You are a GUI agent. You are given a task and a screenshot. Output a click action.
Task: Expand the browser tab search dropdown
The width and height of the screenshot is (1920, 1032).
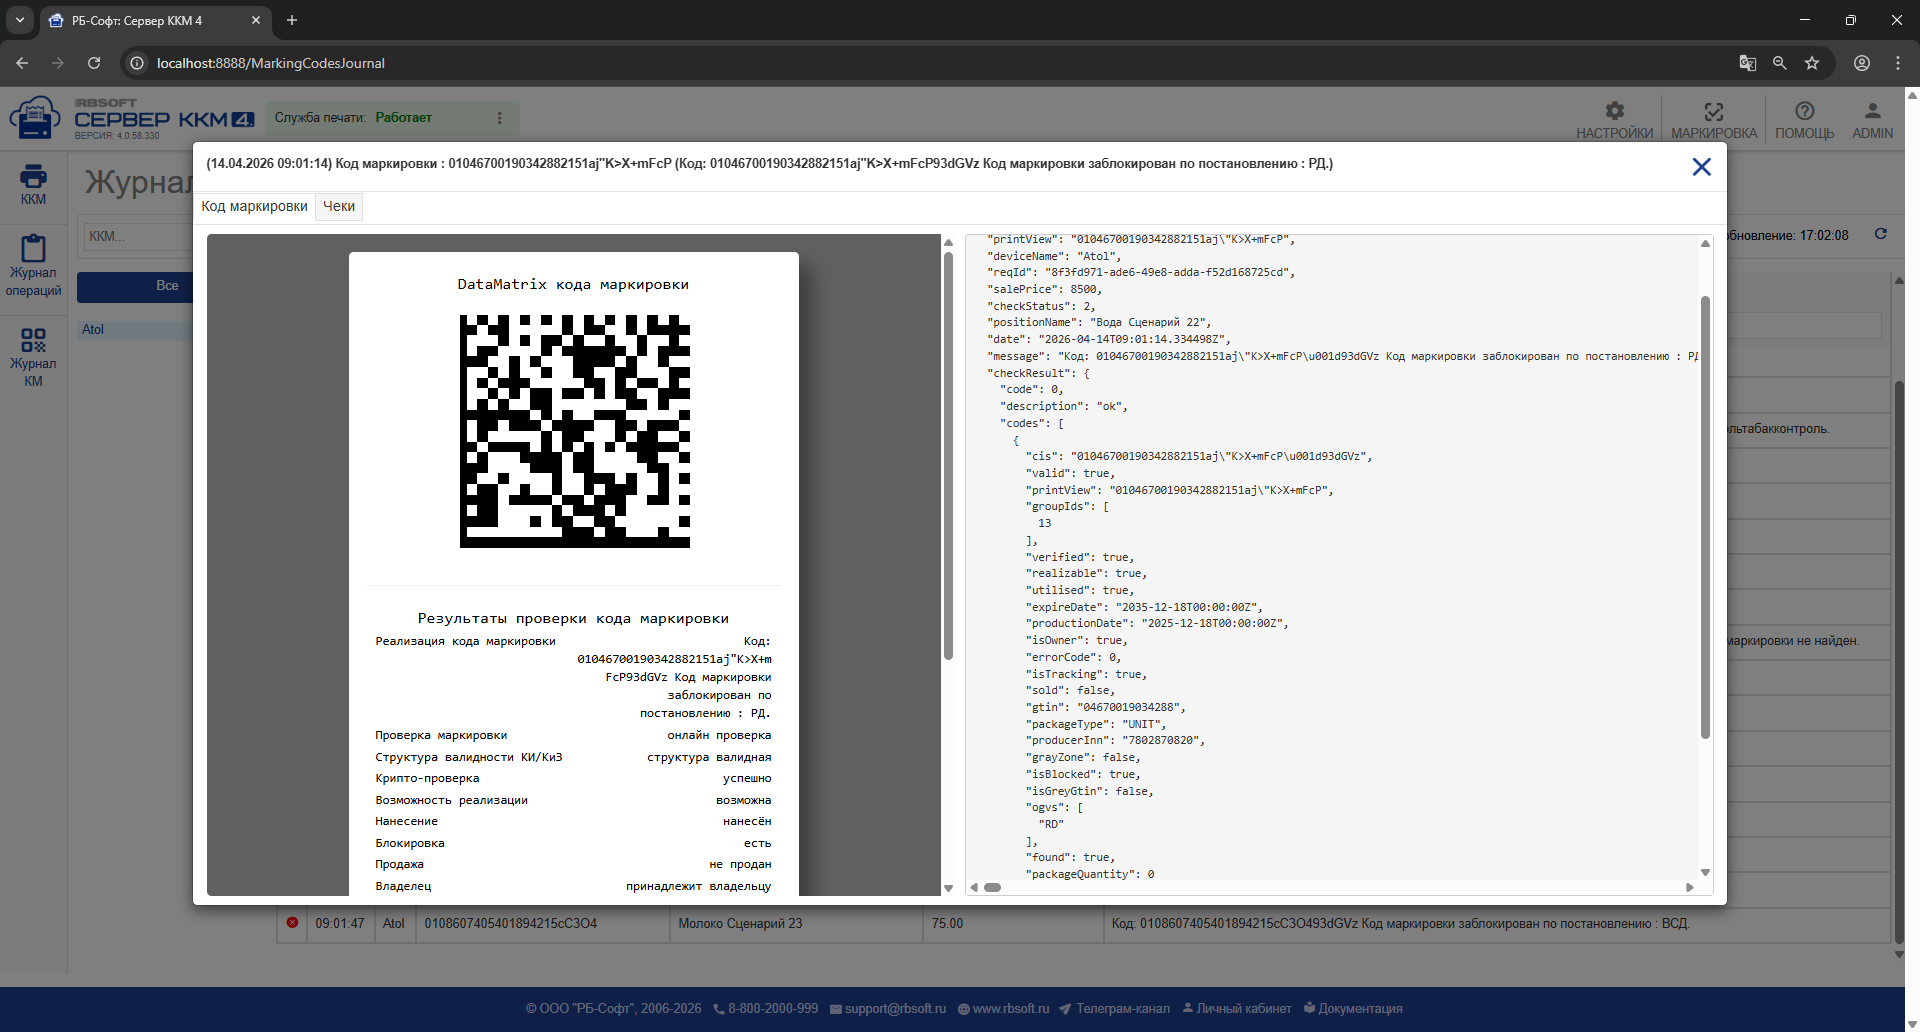[19, 20]
